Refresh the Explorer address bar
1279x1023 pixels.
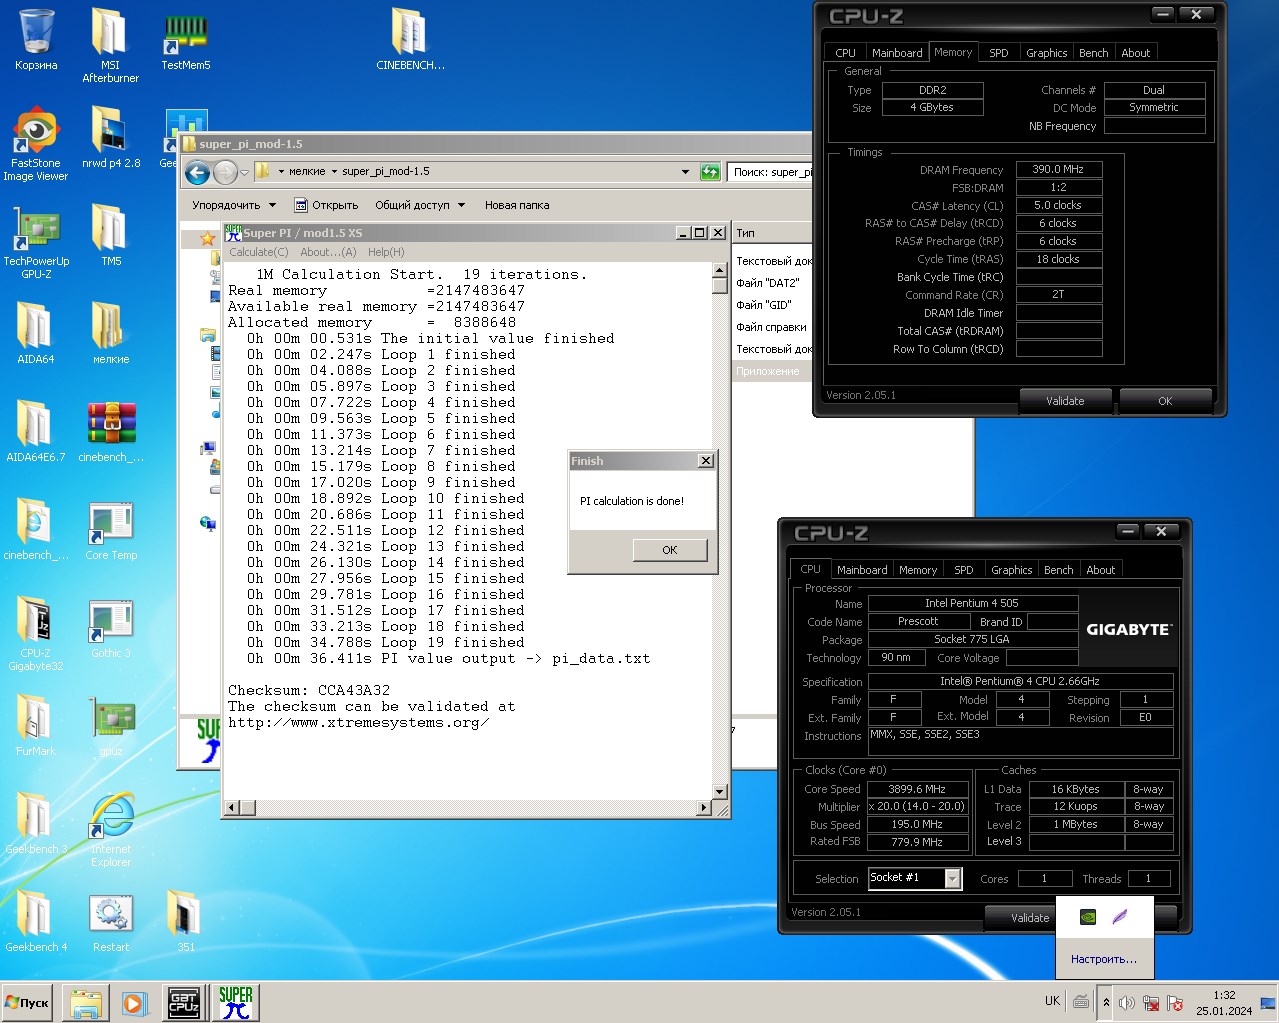(x=710, y=172)
